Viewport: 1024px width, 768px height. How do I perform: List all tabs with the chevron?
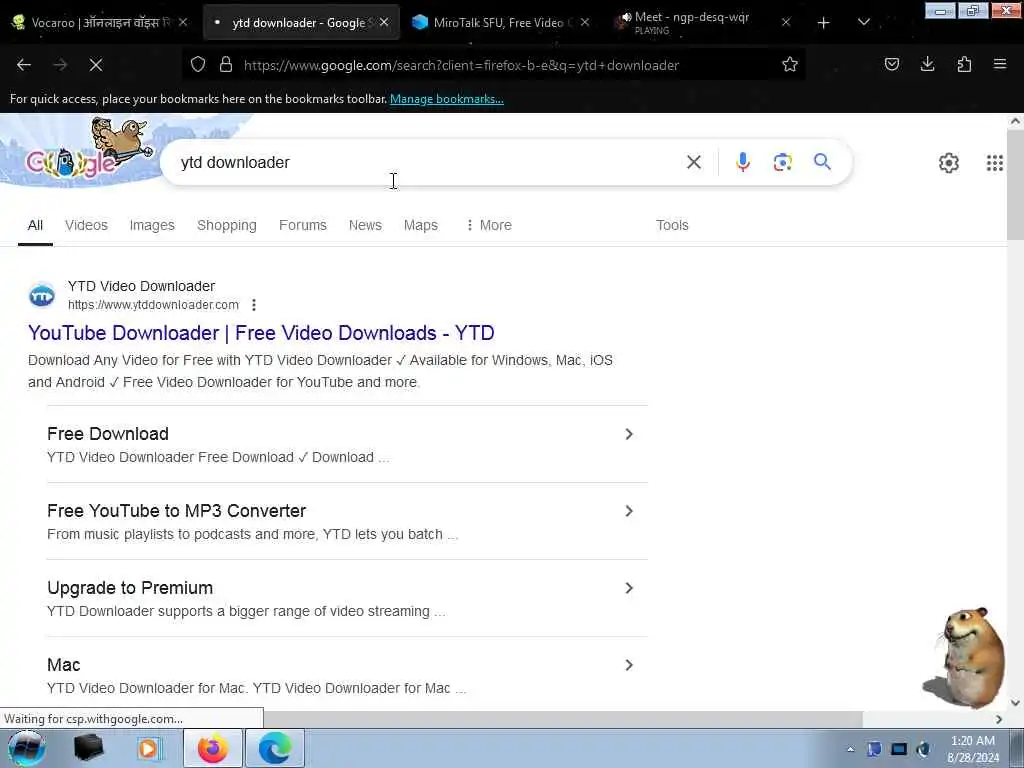[863, 23]
